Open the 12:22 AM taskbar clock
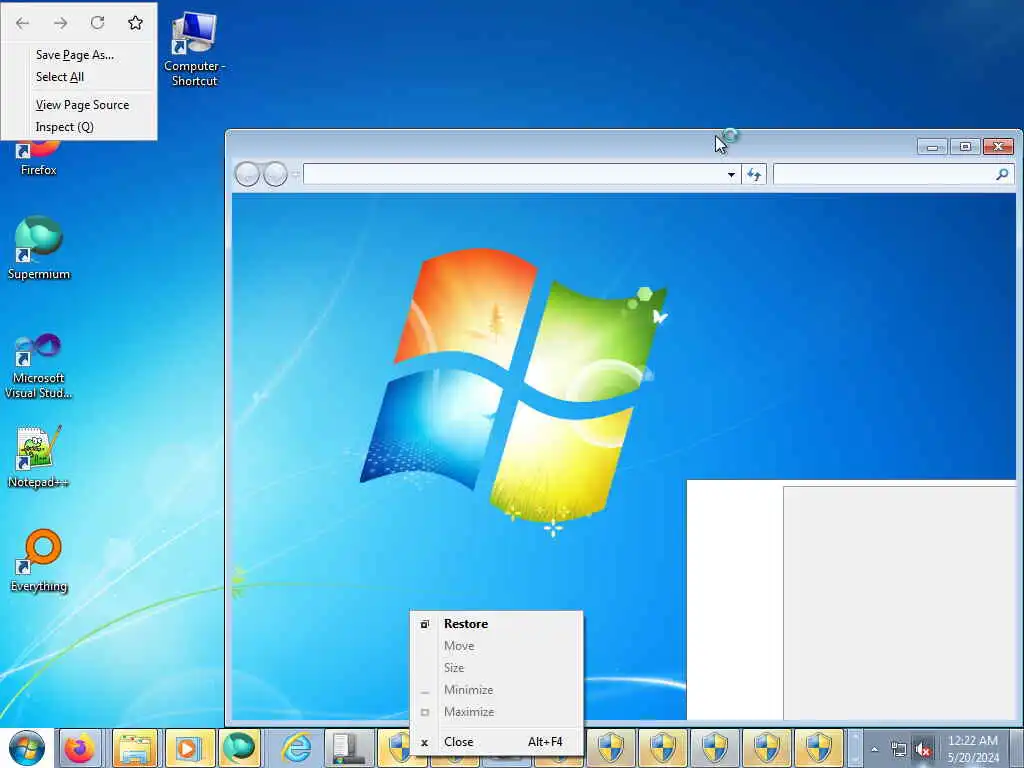The width and height of the screenshot is (1024, 768). point(973,749)
